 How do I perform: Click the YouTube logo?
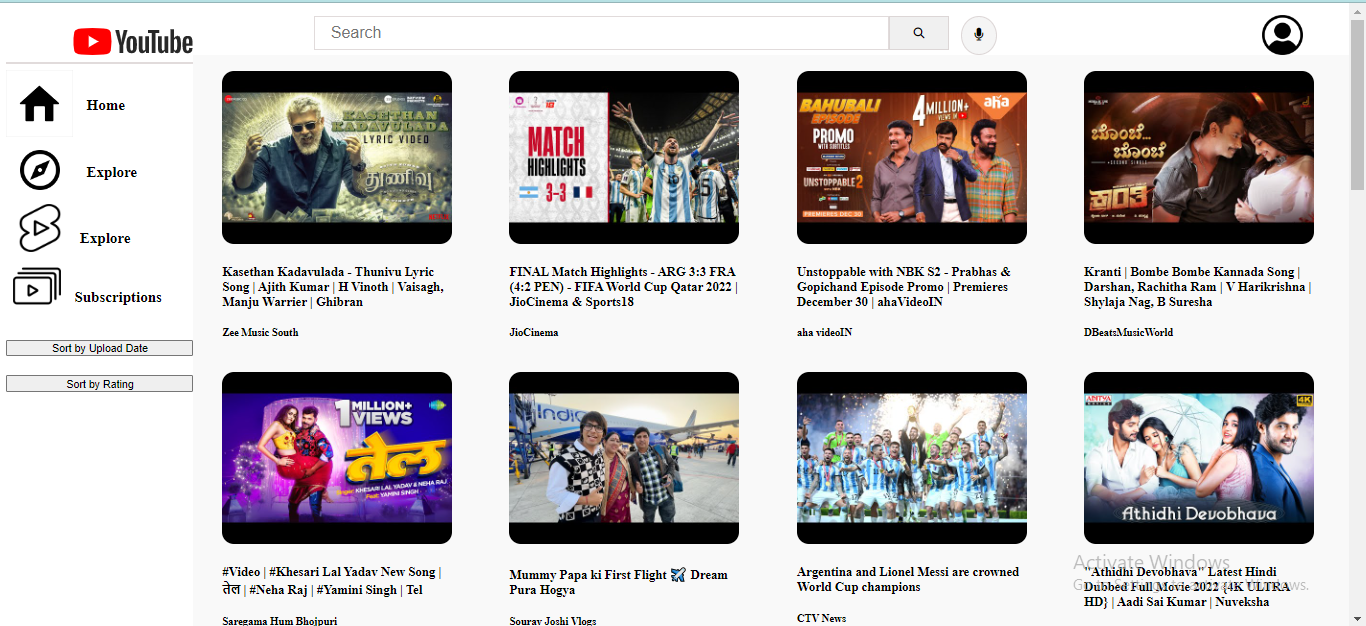coord(132,41)
